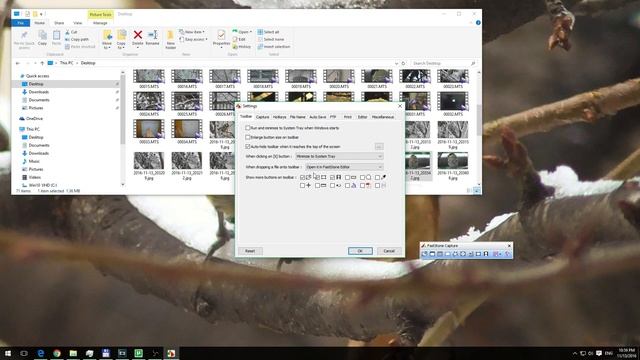Open Microsoft Edge from the taskbar
640x360 pixels.
click(40, 353)
